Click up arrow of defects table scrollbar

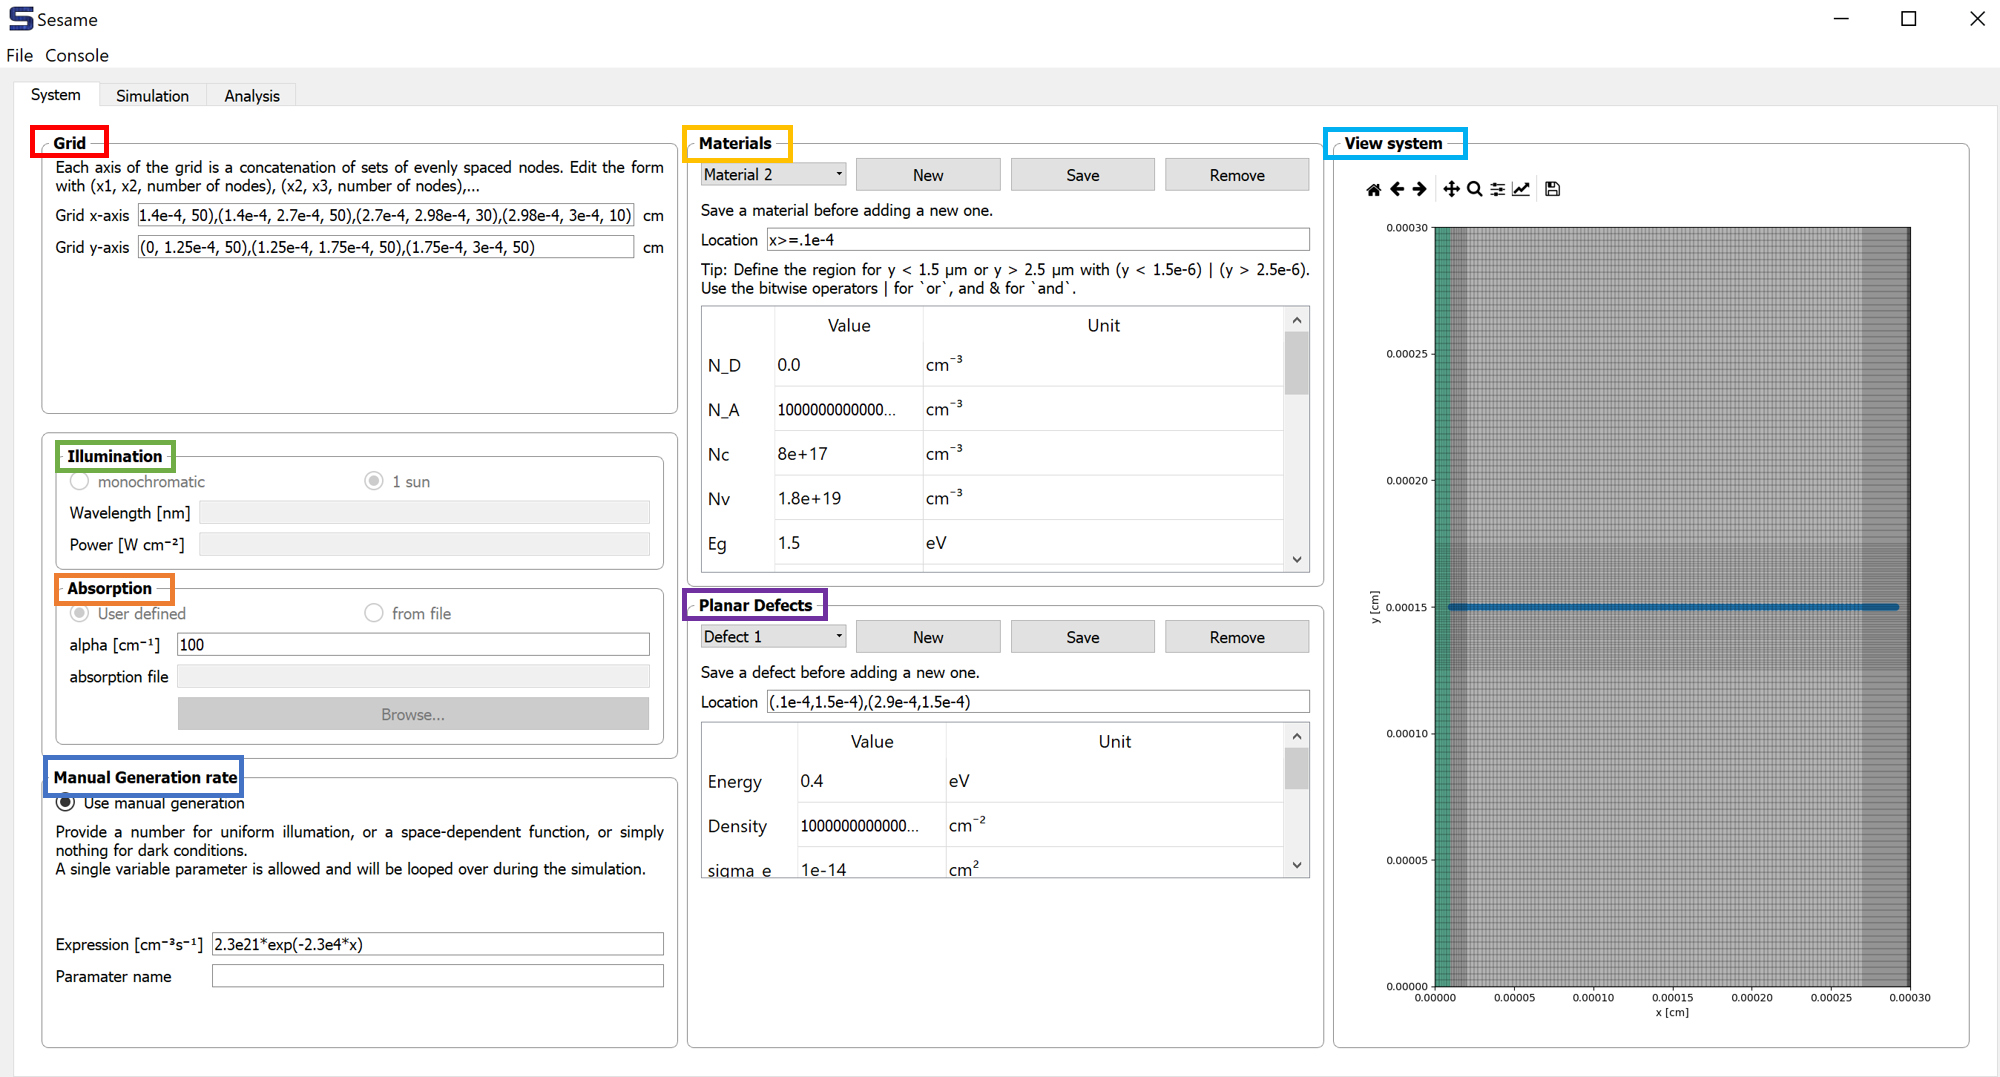pos(1297,736)
